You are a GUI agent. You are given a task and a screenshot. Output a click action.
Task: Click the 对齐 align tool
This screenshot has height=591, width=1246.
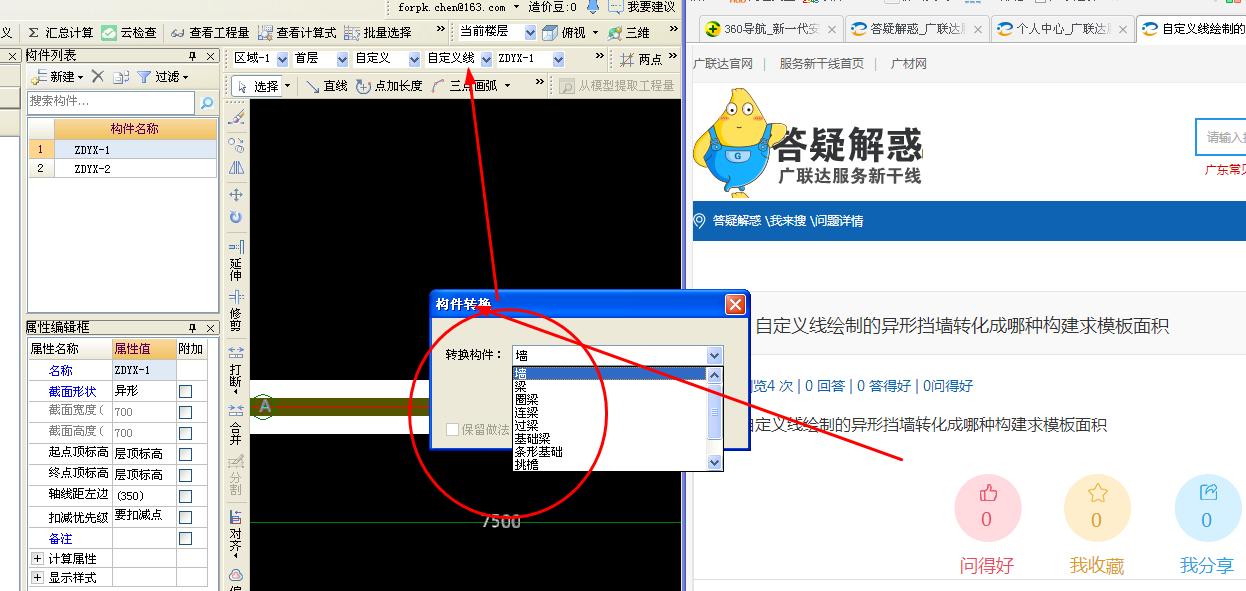(236, 533)
